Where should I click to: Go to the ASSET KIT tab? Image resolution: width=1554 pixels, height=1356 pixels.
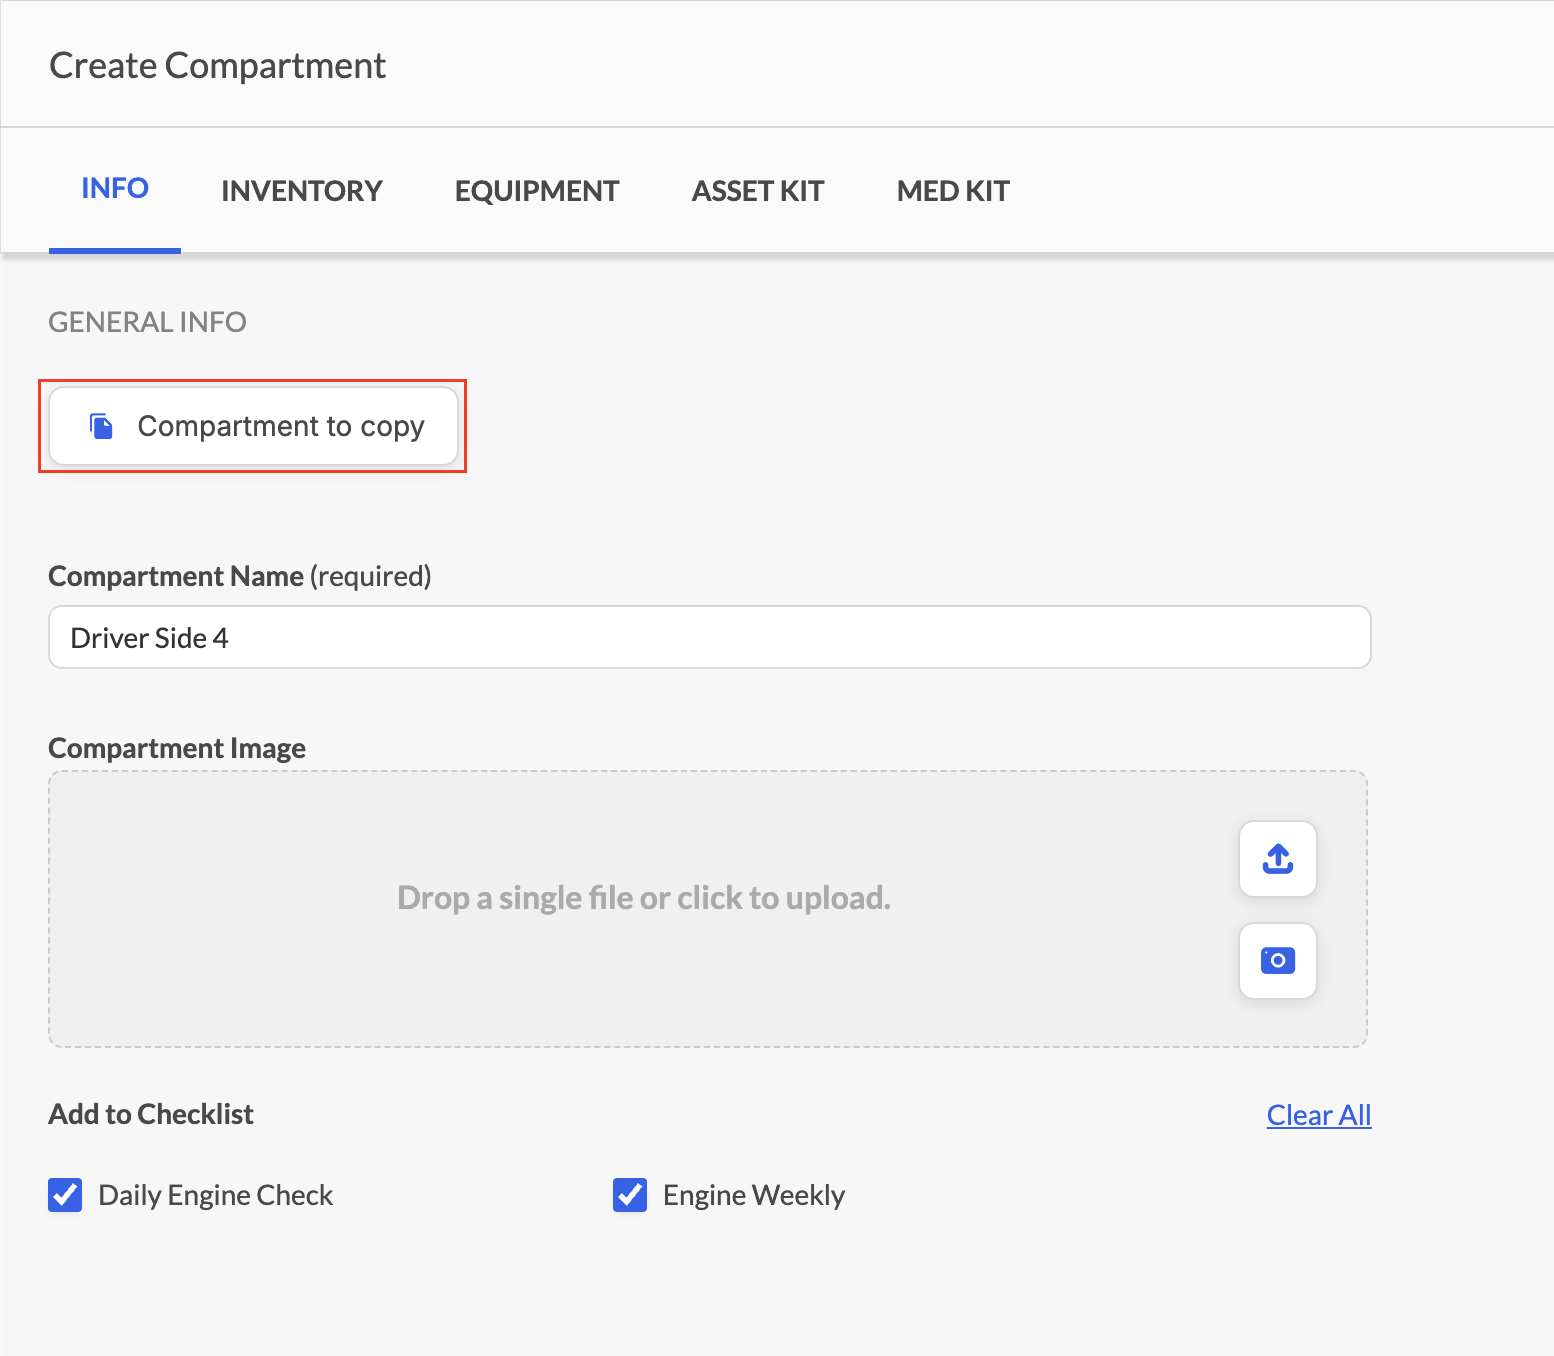click(758, 191)
